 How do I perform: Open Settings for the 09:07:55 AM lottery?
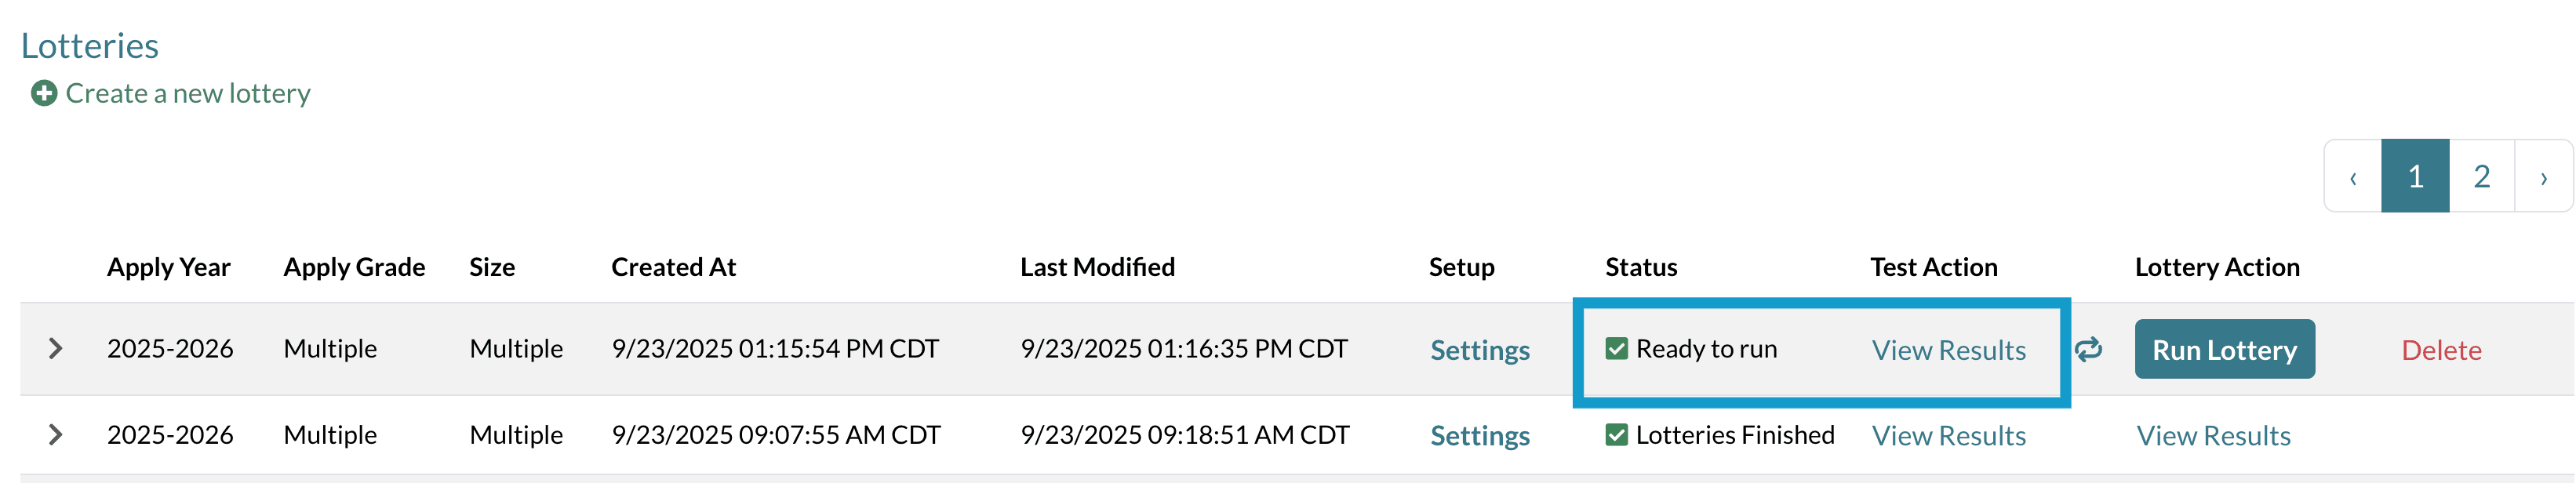1479,436
